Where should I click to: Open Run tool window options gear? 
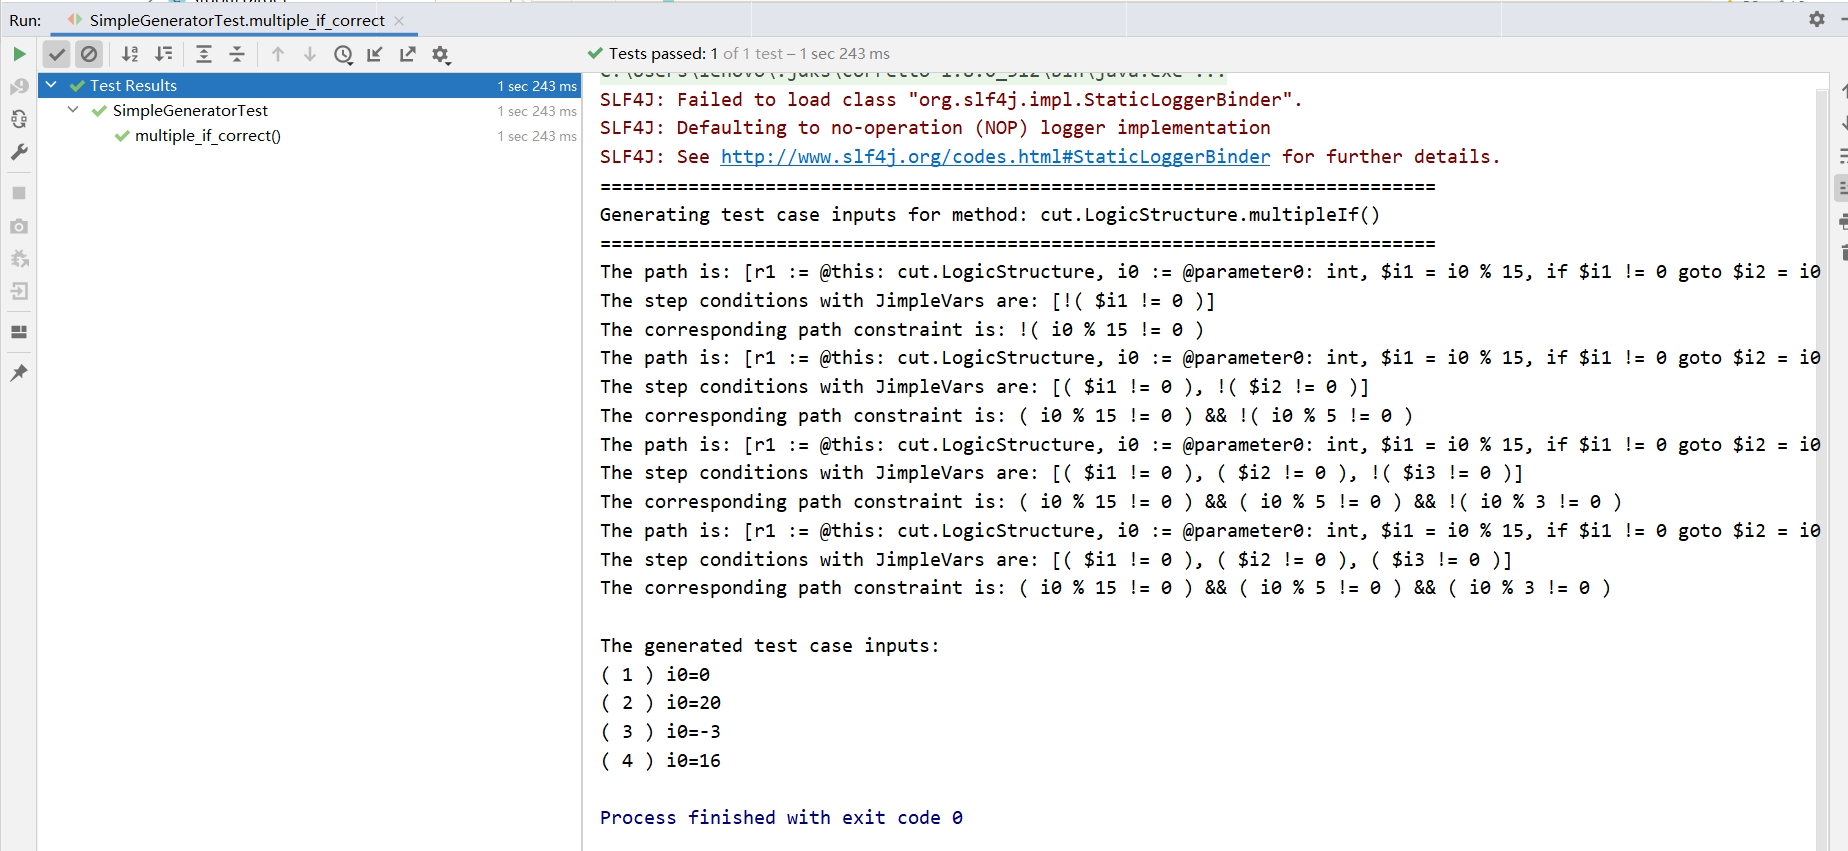point(1817,19)
